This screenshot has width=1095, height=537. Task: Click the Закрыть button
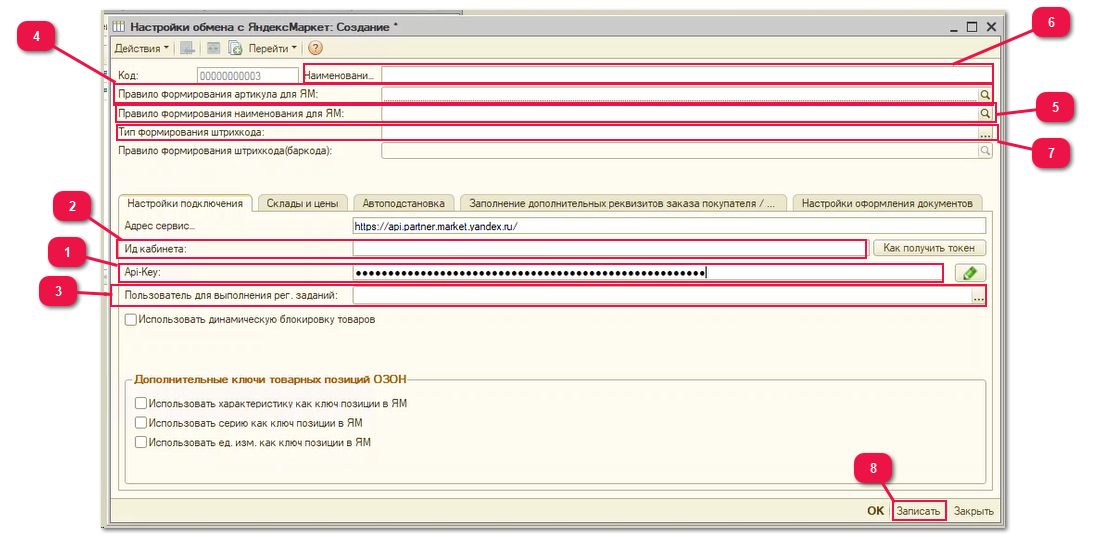[x=973, y=511]
